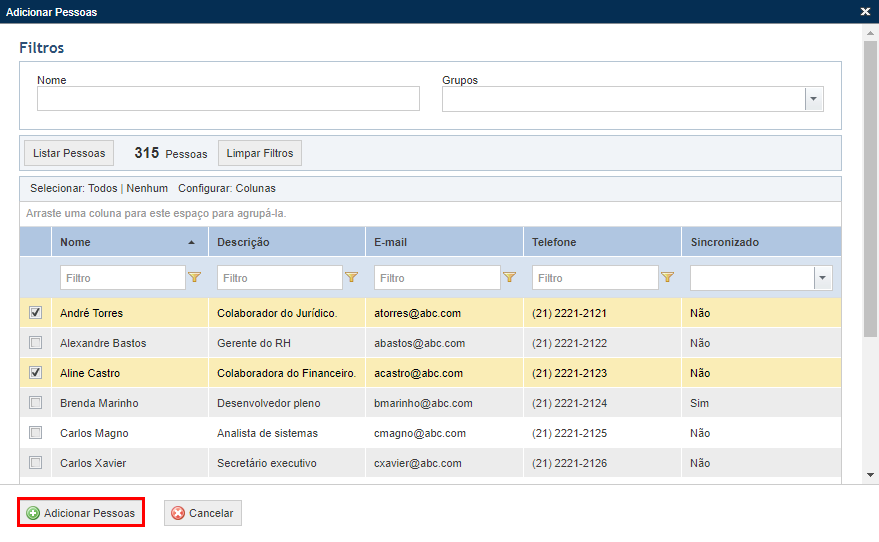Click the Cancelar button
879x542 pixels.
pos(203,513)
